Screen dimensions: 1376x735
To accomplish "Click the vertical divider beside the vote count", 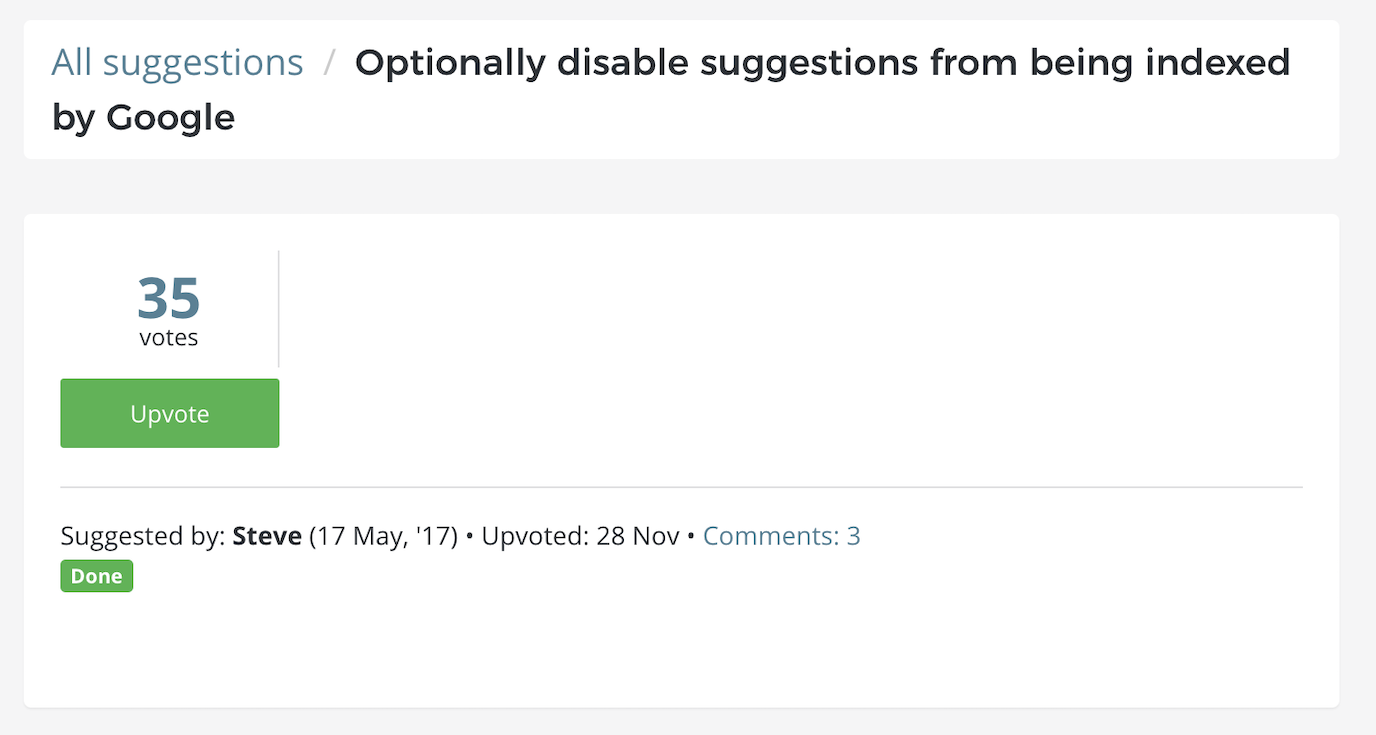I will (x=278, y=309).
